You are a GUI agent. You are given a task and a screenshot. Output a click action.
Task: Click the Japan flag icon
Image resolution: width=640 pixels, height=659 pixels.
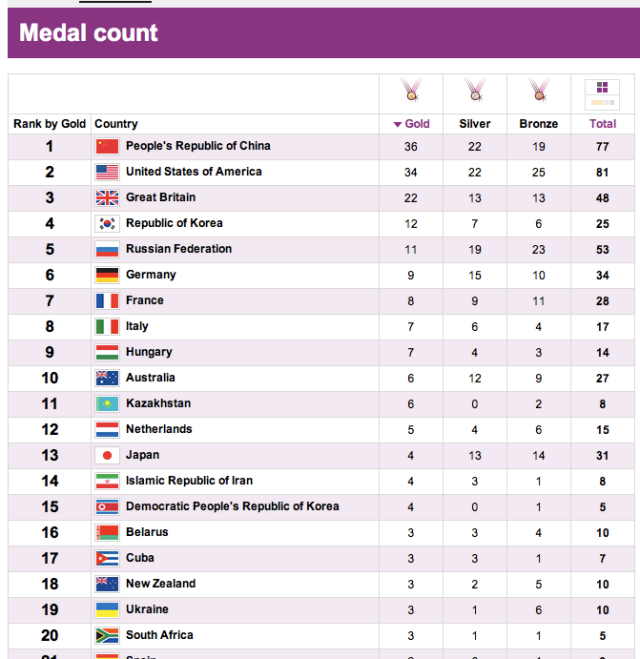tap(107, 455)
